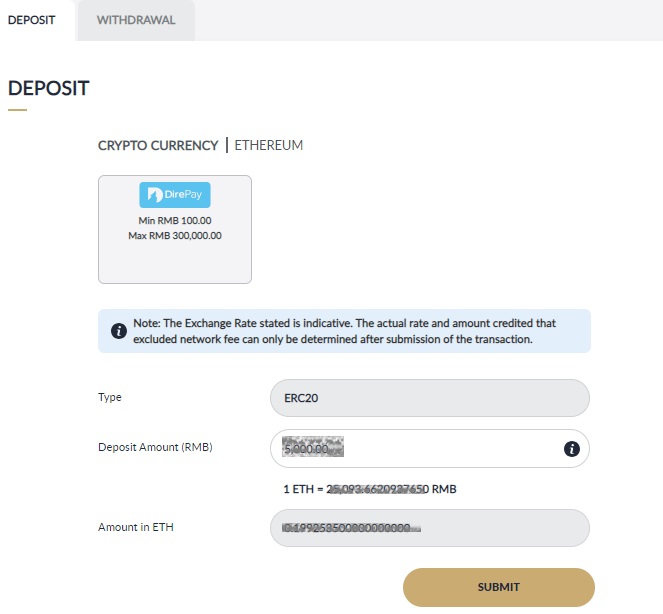This screenshot has width=663, height=614.
Task: Click the Deposit Amount (RMB) label
Action: (x=155, y=448)
